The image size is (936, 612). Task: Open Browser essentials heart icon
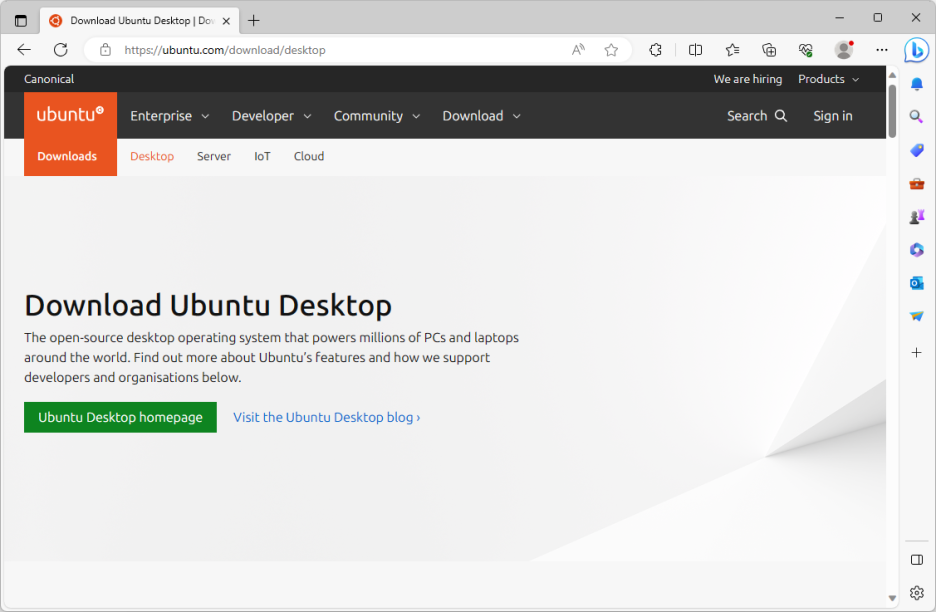[806, 50]
